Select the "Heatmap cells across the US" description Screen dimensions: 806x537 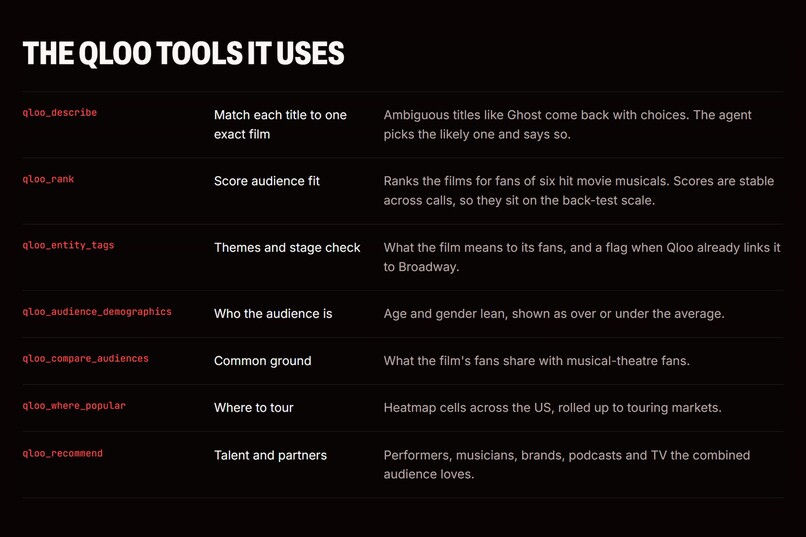pyautogui.click(x=553, y=408)
